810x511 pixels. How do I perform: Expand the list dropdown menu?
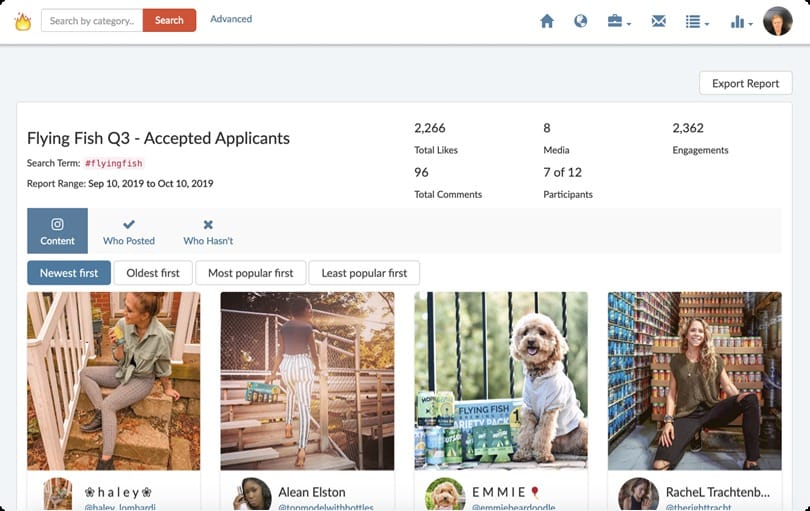click(697, 21)
